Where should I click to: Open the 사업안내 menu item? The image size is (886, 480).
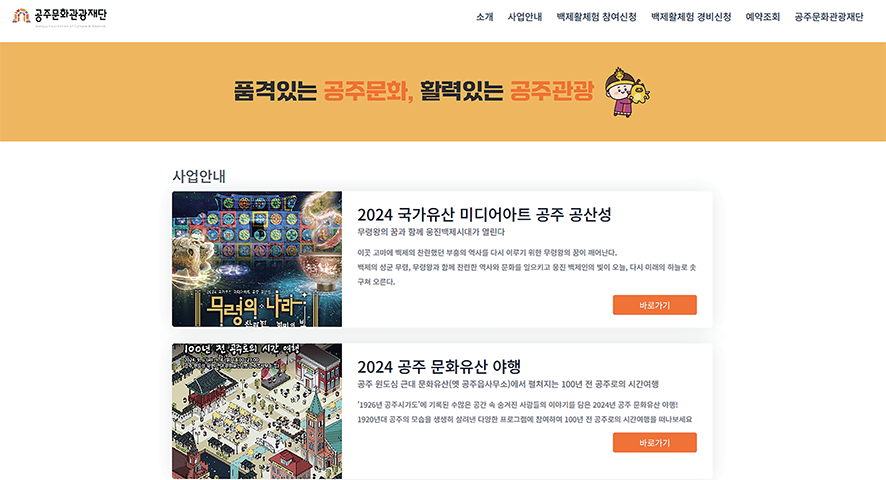[x=524, y=17]
